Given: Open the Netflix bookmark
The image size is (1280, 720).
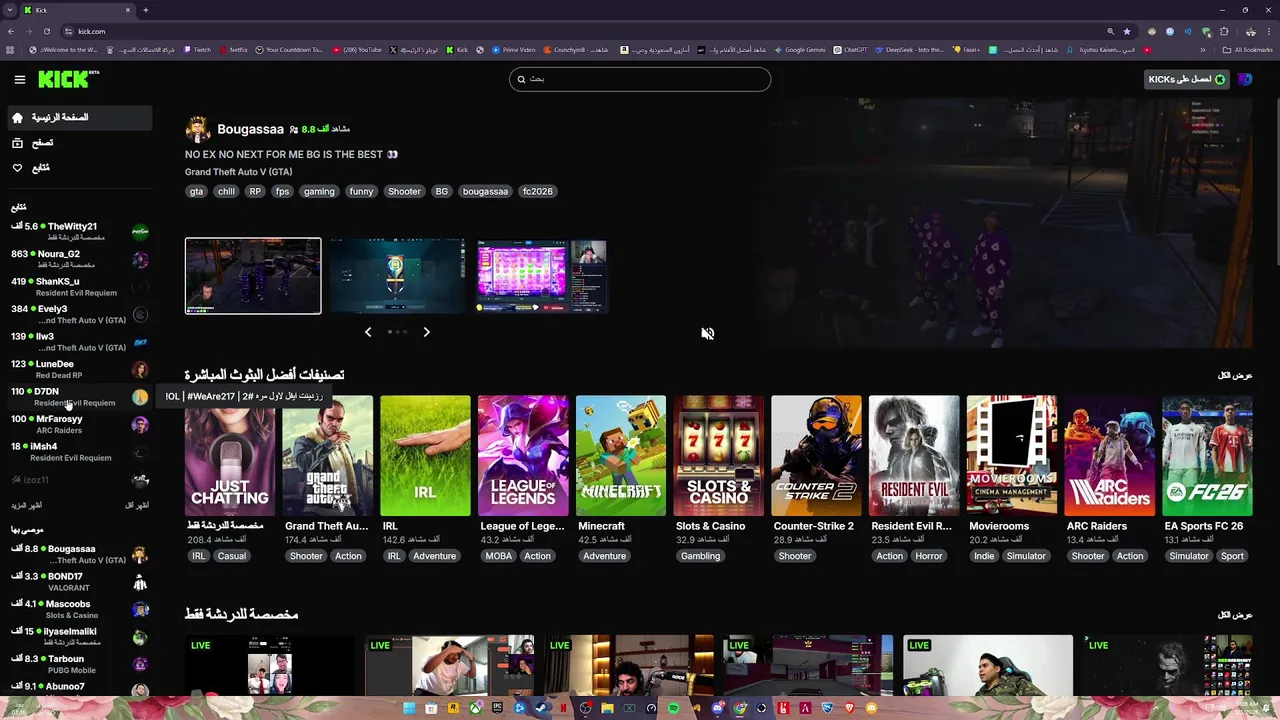Looking at the screenshot, I should pos(234,50).
